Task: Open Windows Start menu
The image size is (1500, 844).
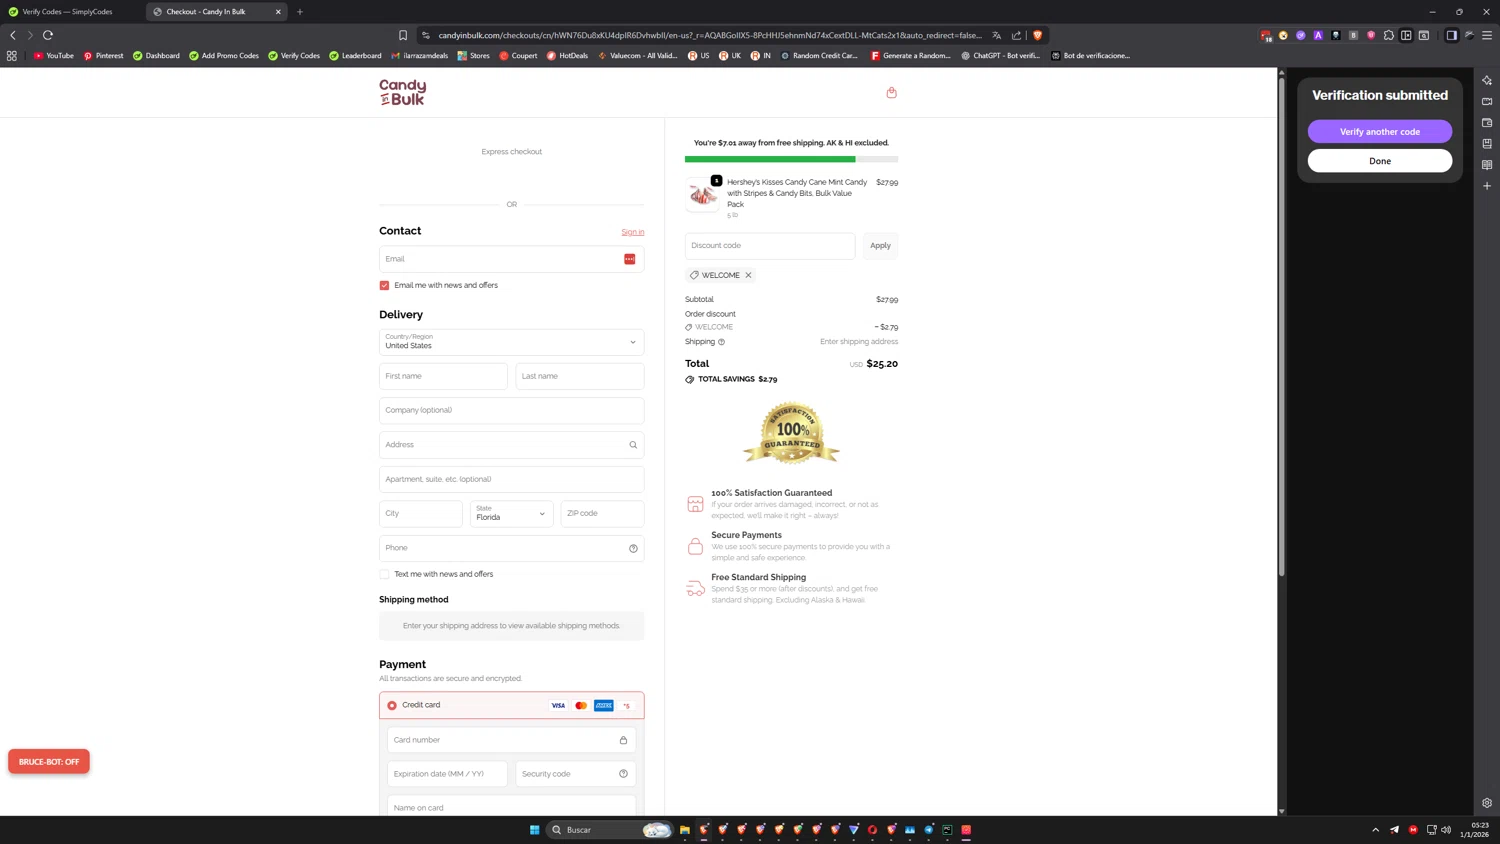Action: point(534,830)
